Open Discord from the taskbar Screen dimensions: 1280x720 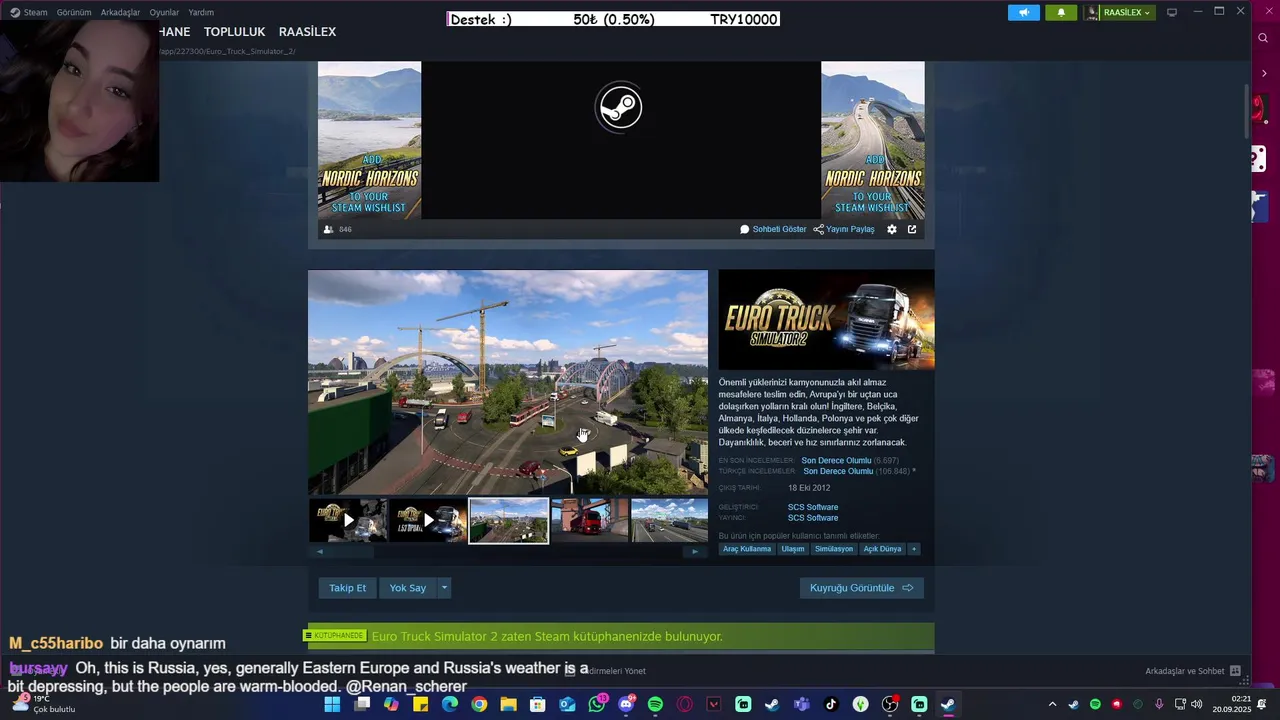click(626, 705)
